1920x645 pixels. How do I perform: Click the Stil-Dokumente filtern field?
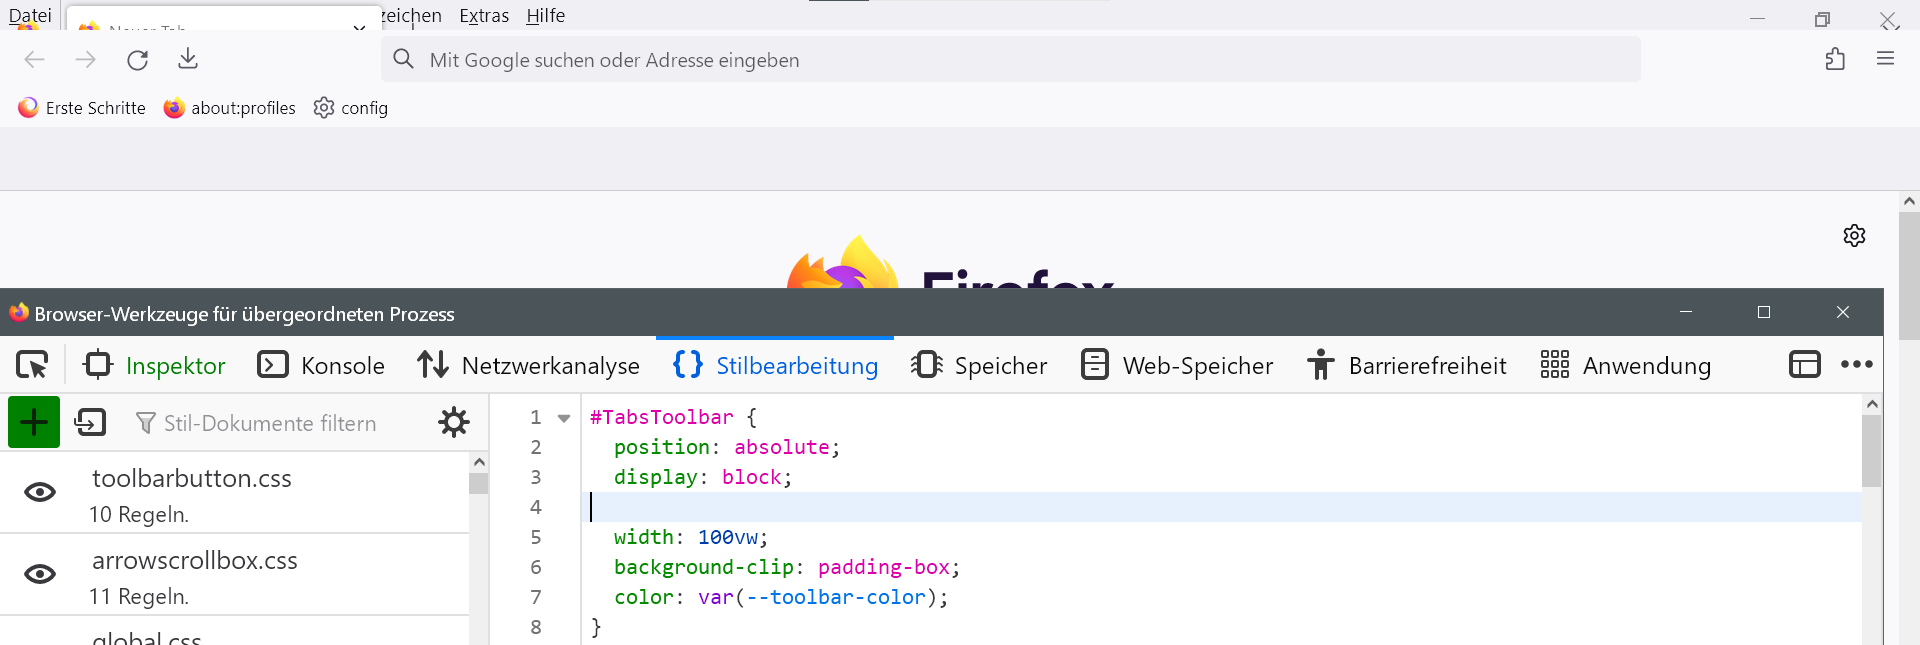(x=270, y=423)
